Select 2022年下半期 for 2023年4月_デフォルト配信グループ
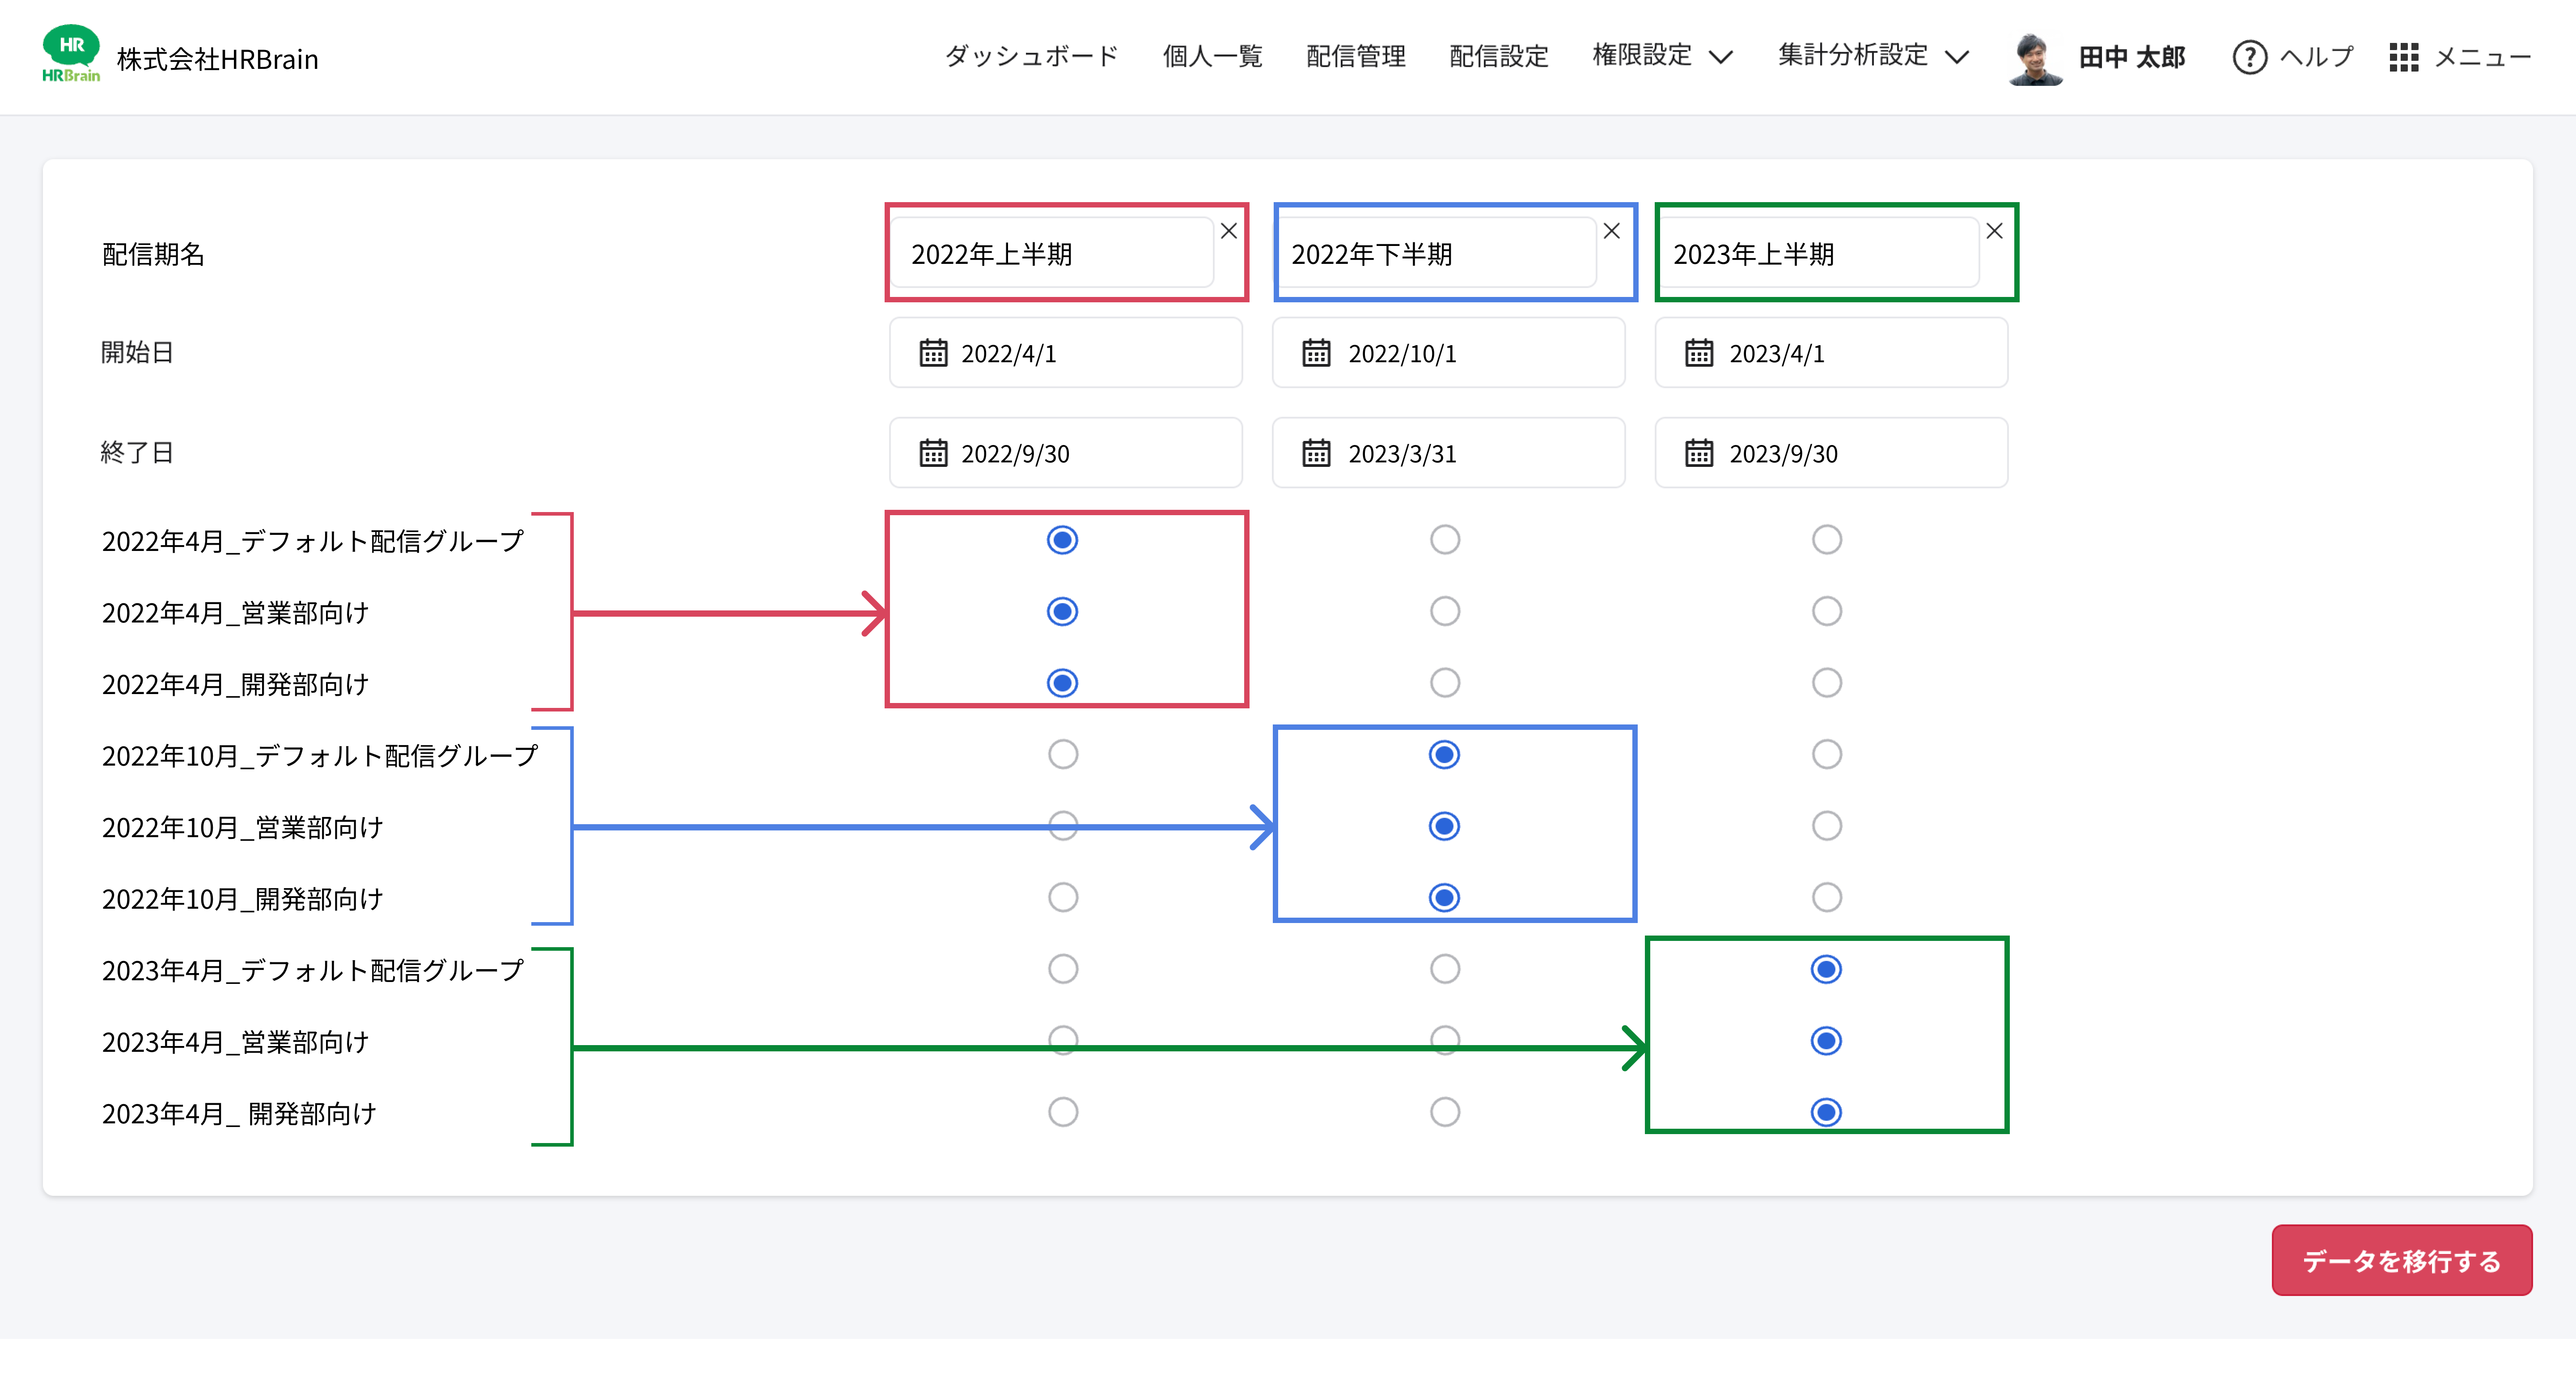This screenshot has width=2576, height=1389. pos(1444,969)
